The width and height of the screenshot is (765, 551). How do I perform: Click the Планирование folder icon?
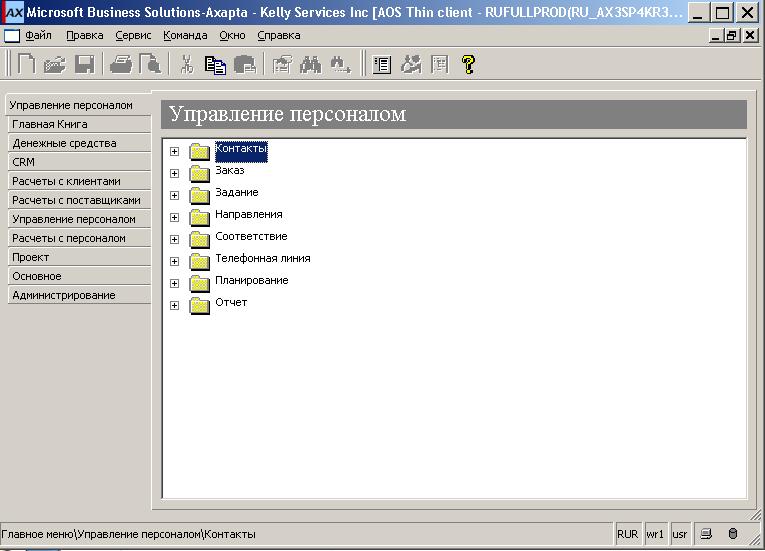(200, 283)
